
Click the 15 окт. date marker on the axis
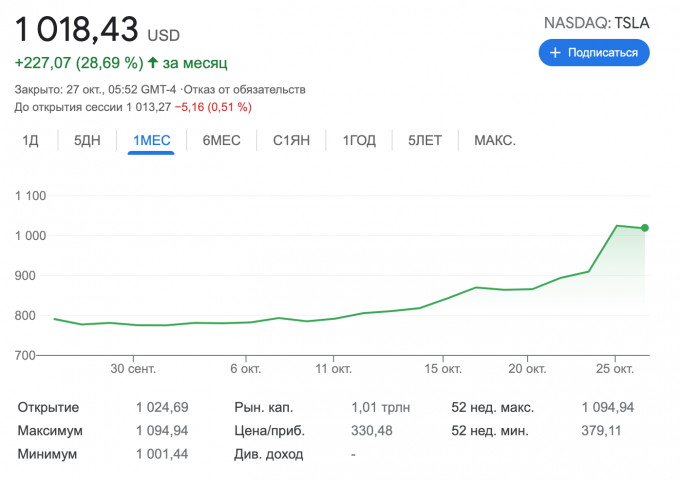(x=443, y=369)
